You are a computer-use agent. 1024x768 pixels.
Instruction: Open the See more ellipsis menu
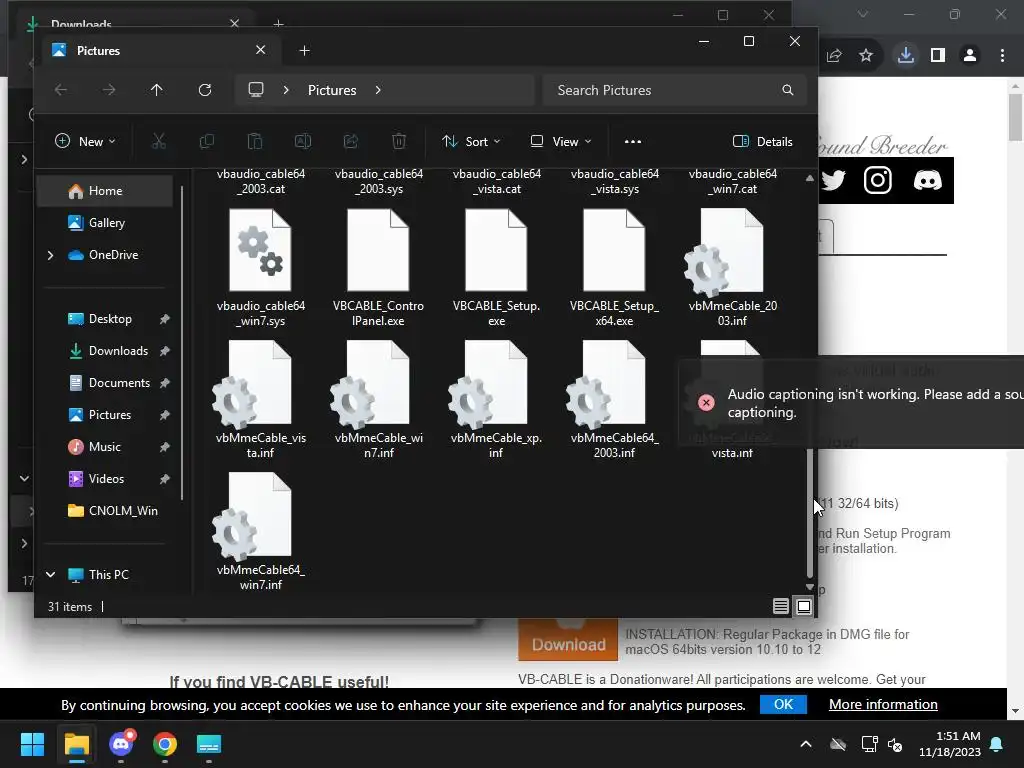tap(633, 142)
